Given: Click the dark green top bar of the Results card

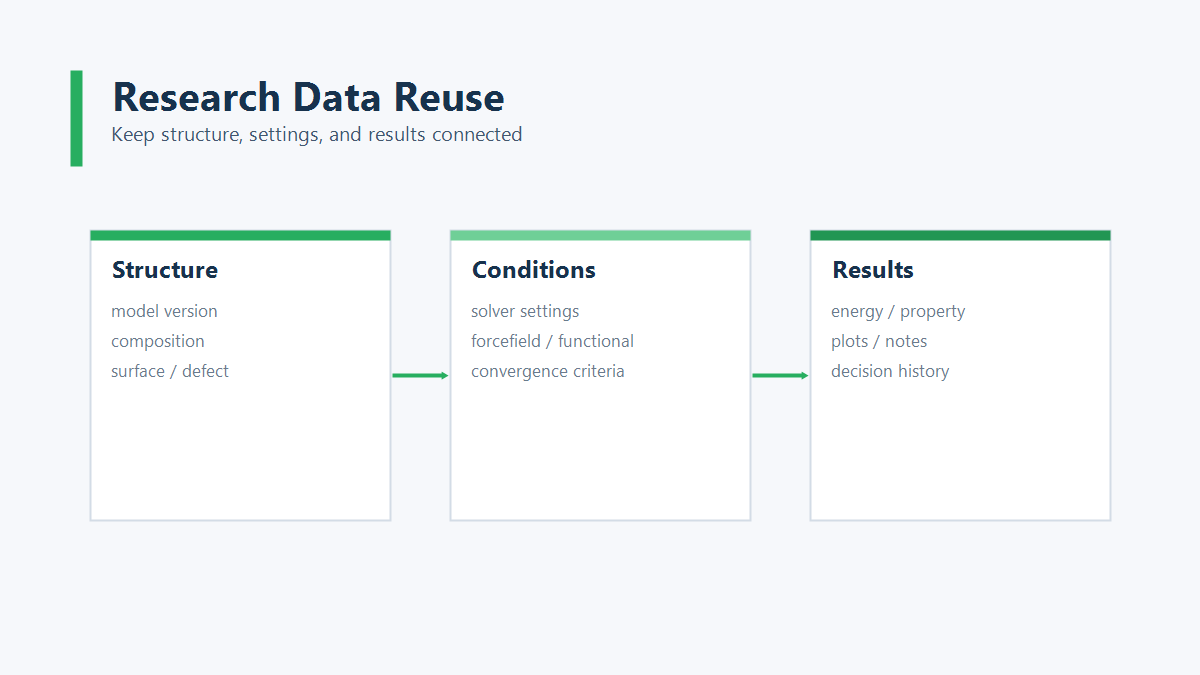Looking at the screenshot, I should (960, 235).
